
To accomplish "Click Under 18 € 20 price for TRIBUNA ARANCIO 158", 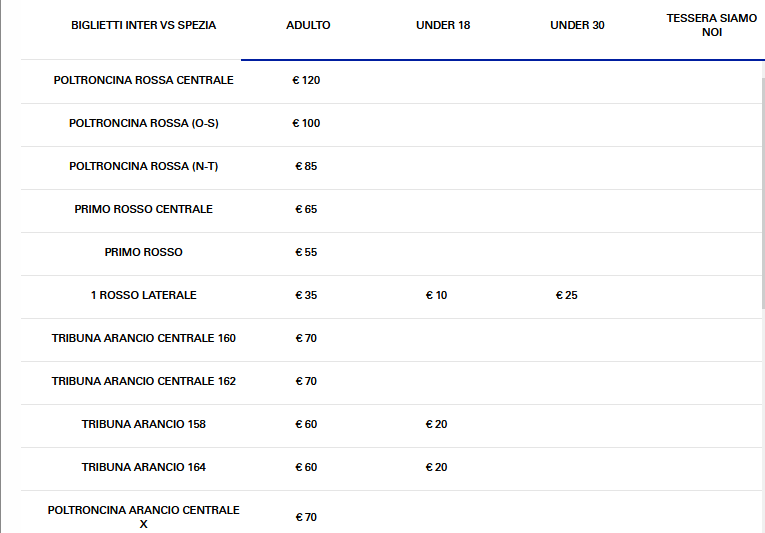I will point(436,424).
